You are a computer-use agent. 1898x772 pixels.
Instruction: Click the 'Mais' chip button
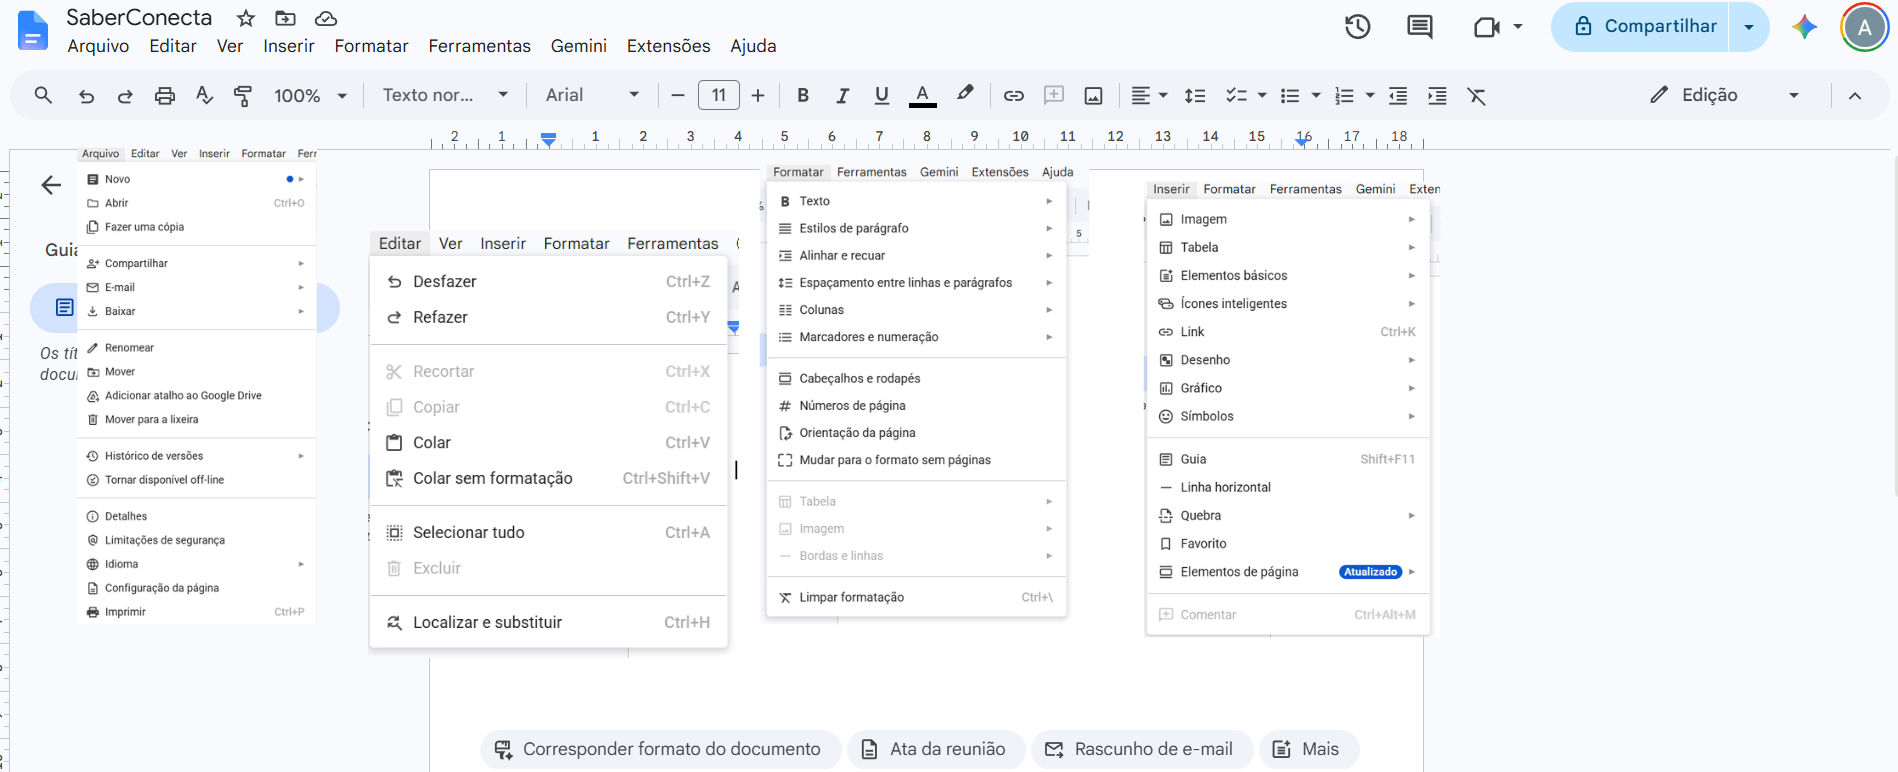coord(1309,749)
